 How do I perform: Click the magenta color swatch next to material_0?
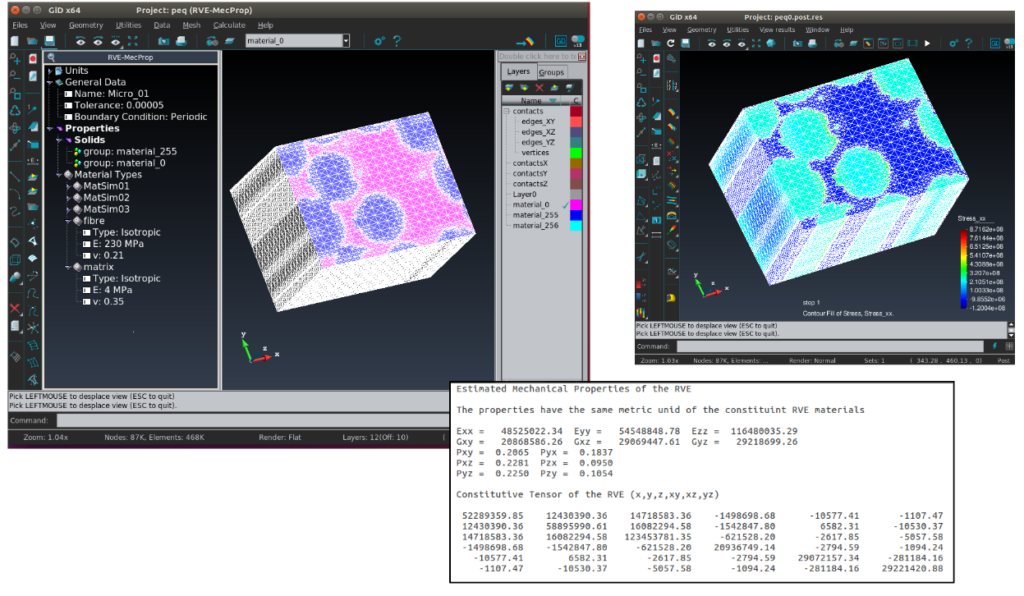[576, 205]
